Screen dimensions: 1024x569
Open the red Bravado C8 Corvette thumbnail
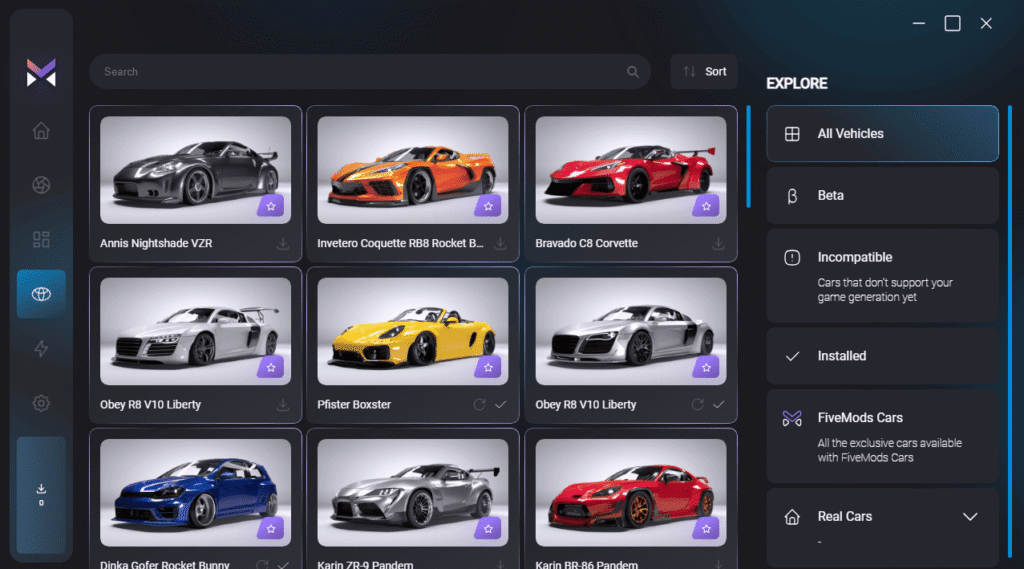coord(631,170)
